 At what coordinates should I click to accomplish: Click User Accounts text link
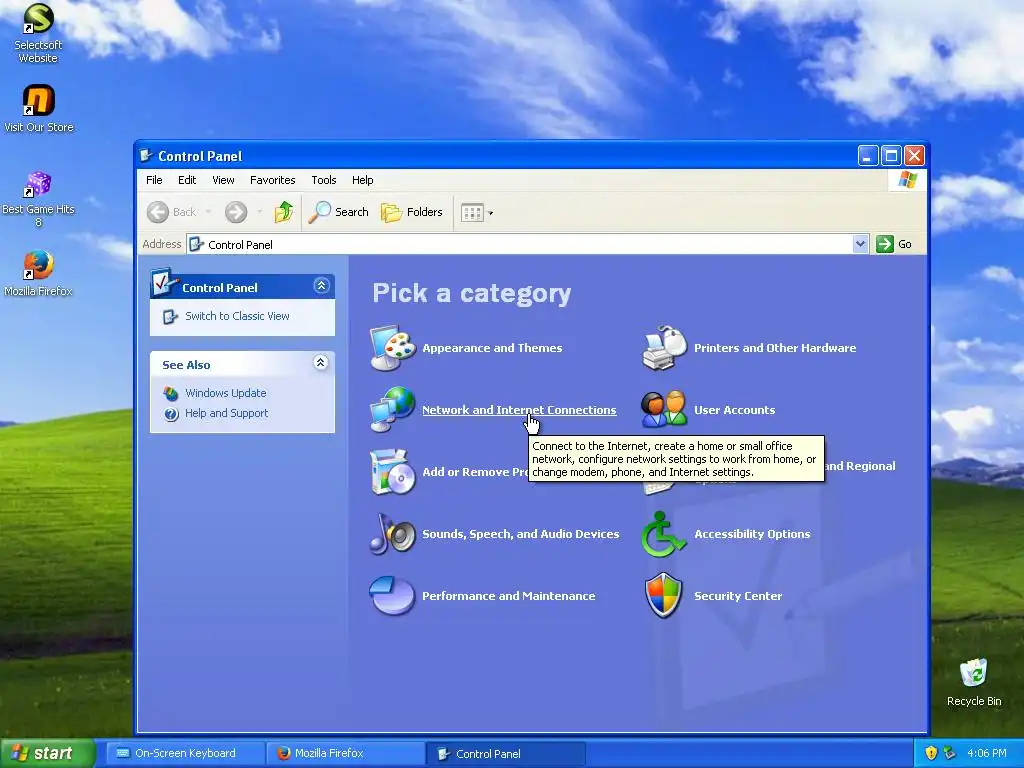[734, 410]
